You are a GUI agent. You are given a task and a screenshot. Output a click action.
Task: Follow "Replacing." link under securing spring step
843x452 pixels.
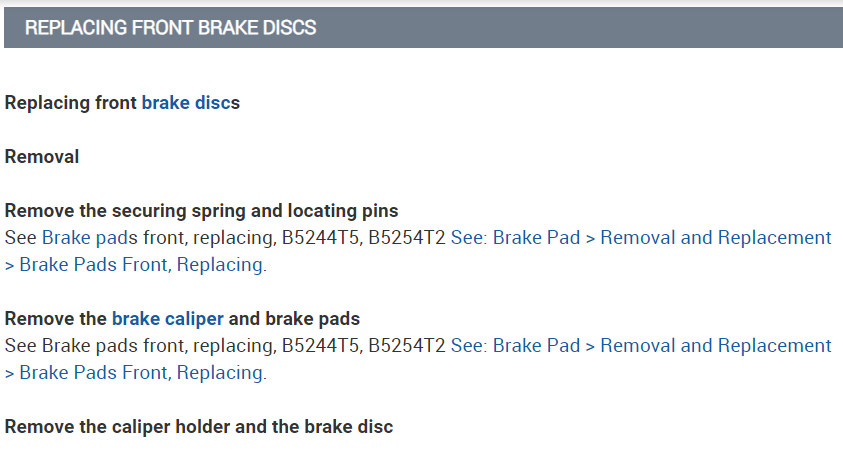222,265
